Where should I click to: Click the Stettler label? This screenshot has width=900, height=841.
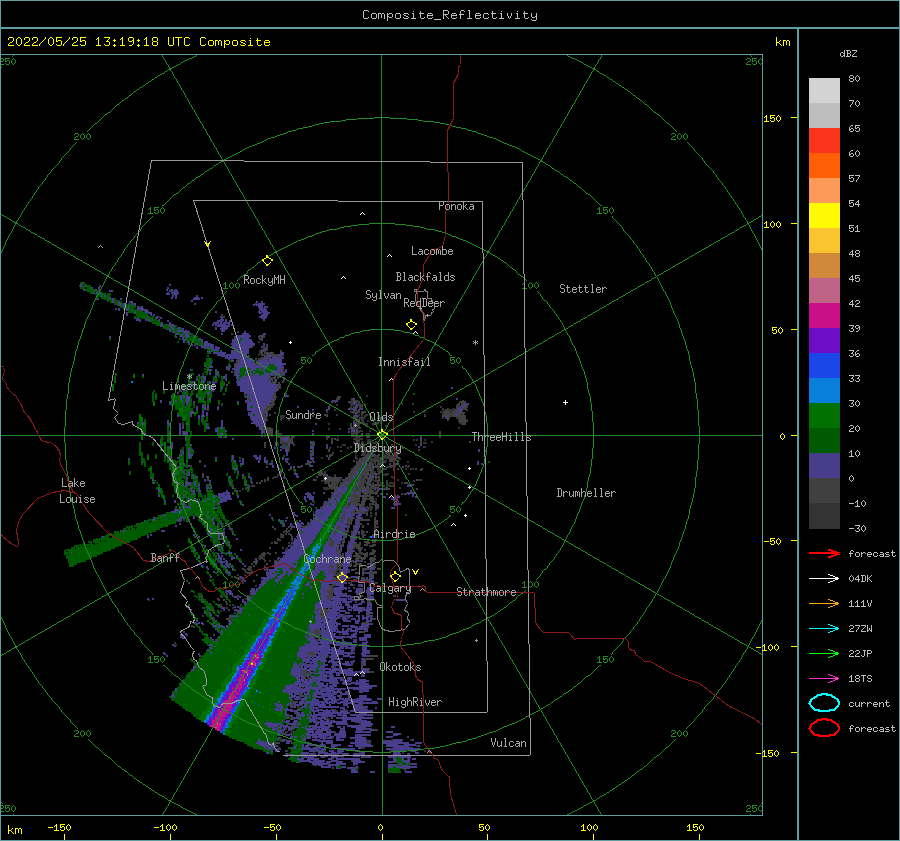[x=583, y=289]
